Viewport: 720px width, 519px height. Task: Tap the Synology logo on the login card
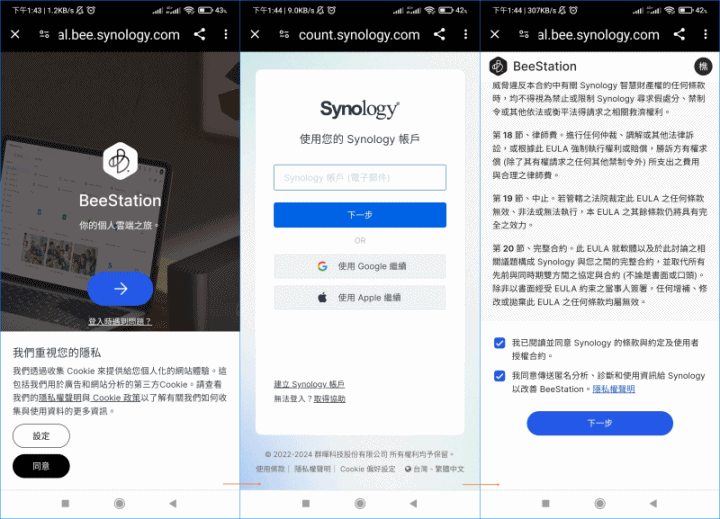click(360, 109)
